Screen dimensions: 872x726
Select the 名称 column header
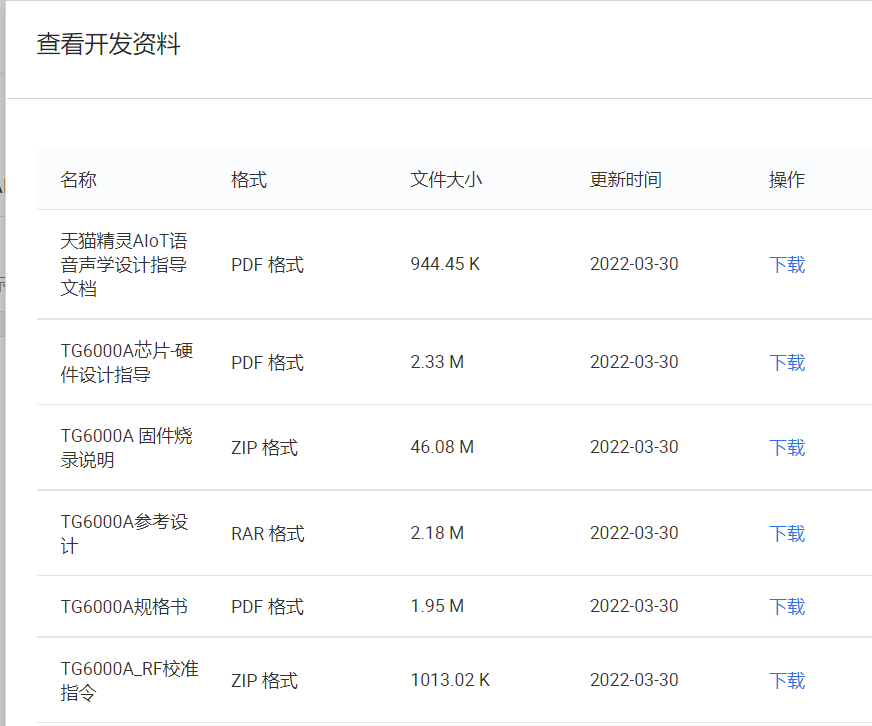[78, 180]
